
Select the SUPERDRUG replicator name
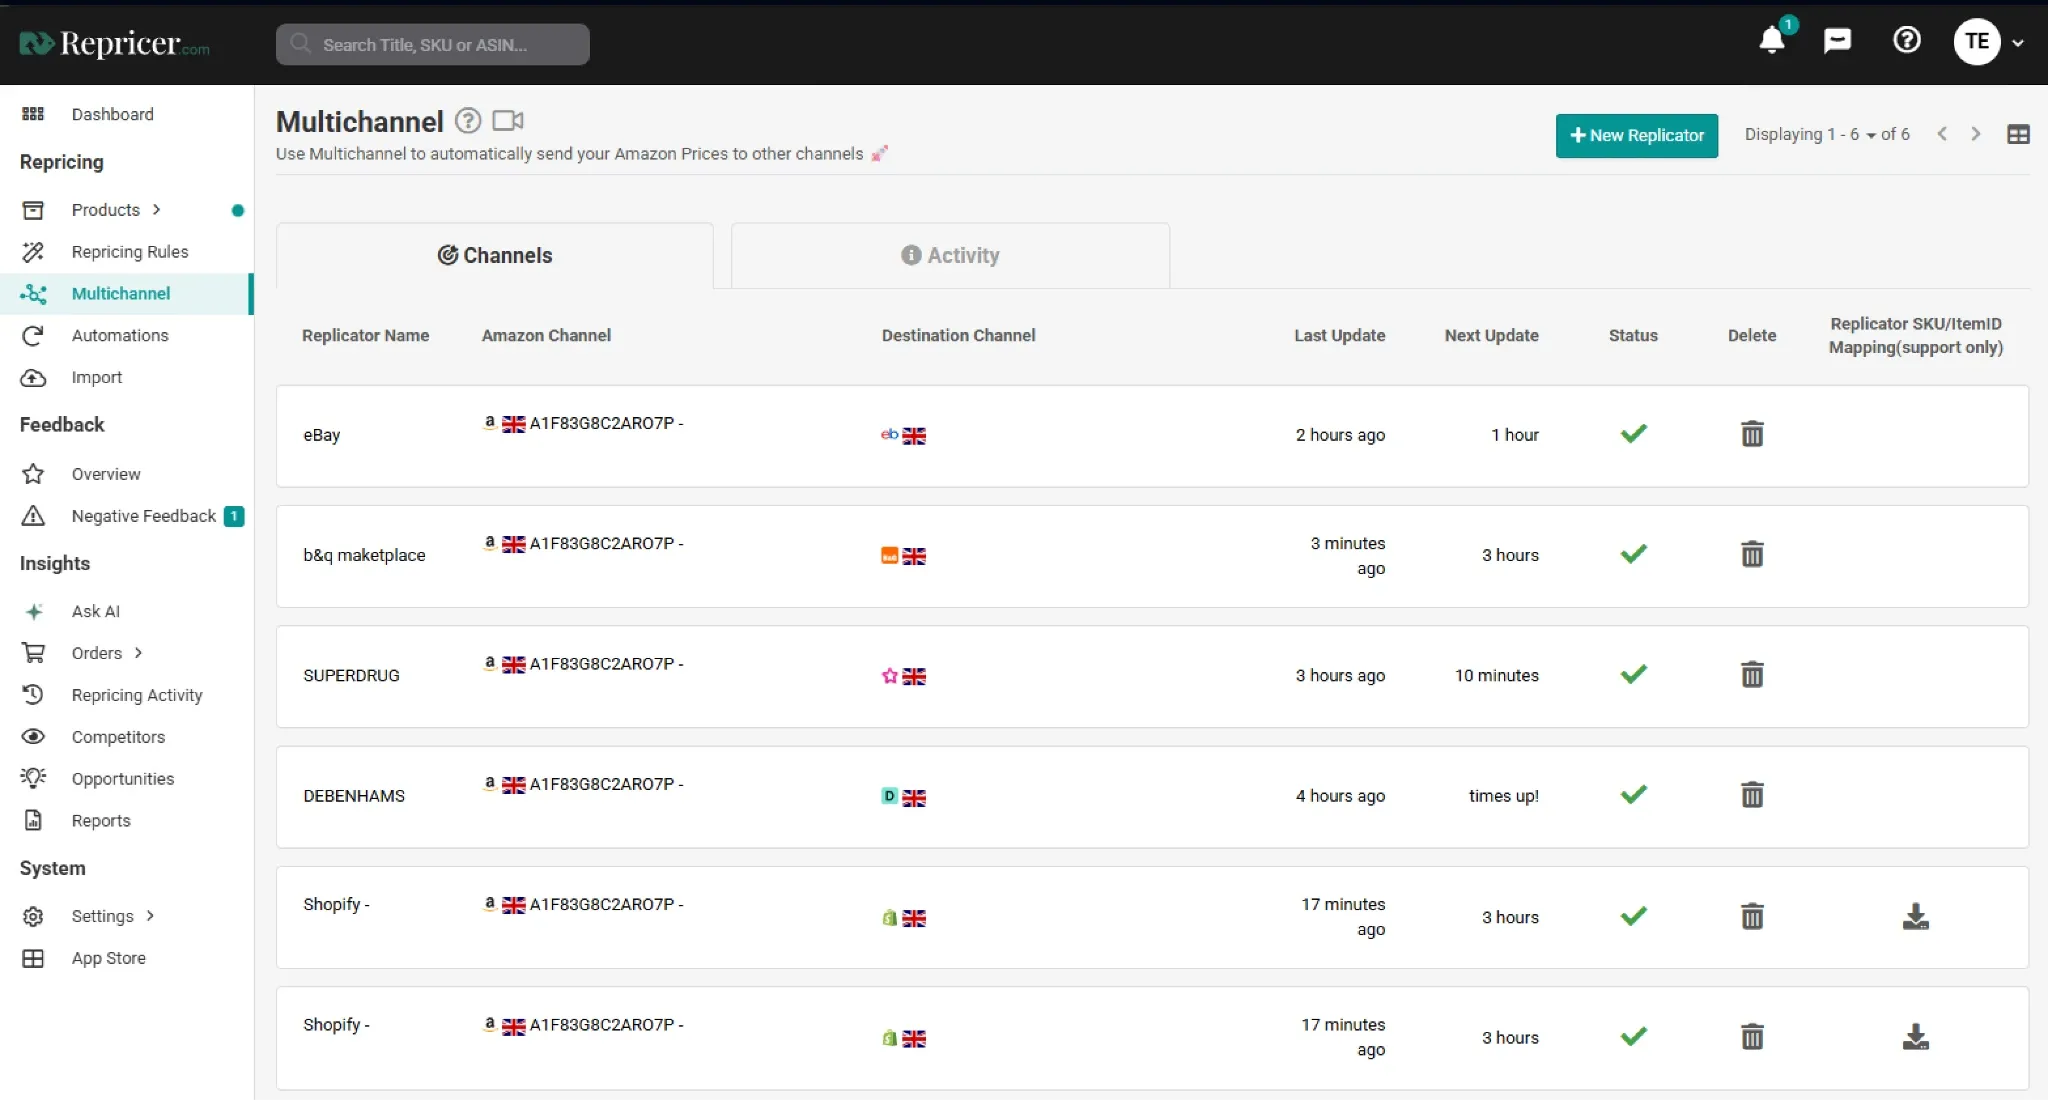tap(351, 676)
